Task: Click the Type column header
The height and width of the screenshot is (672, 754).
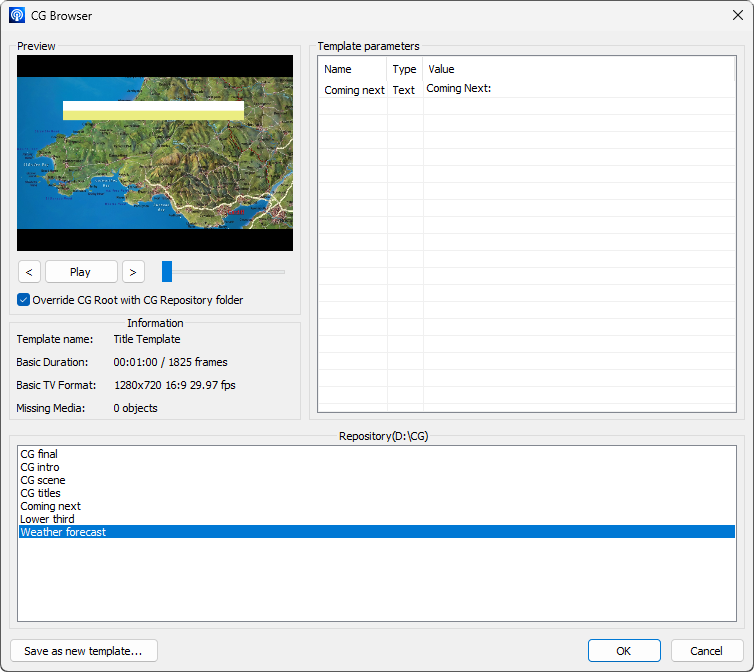Action: (x=404, y=69)
